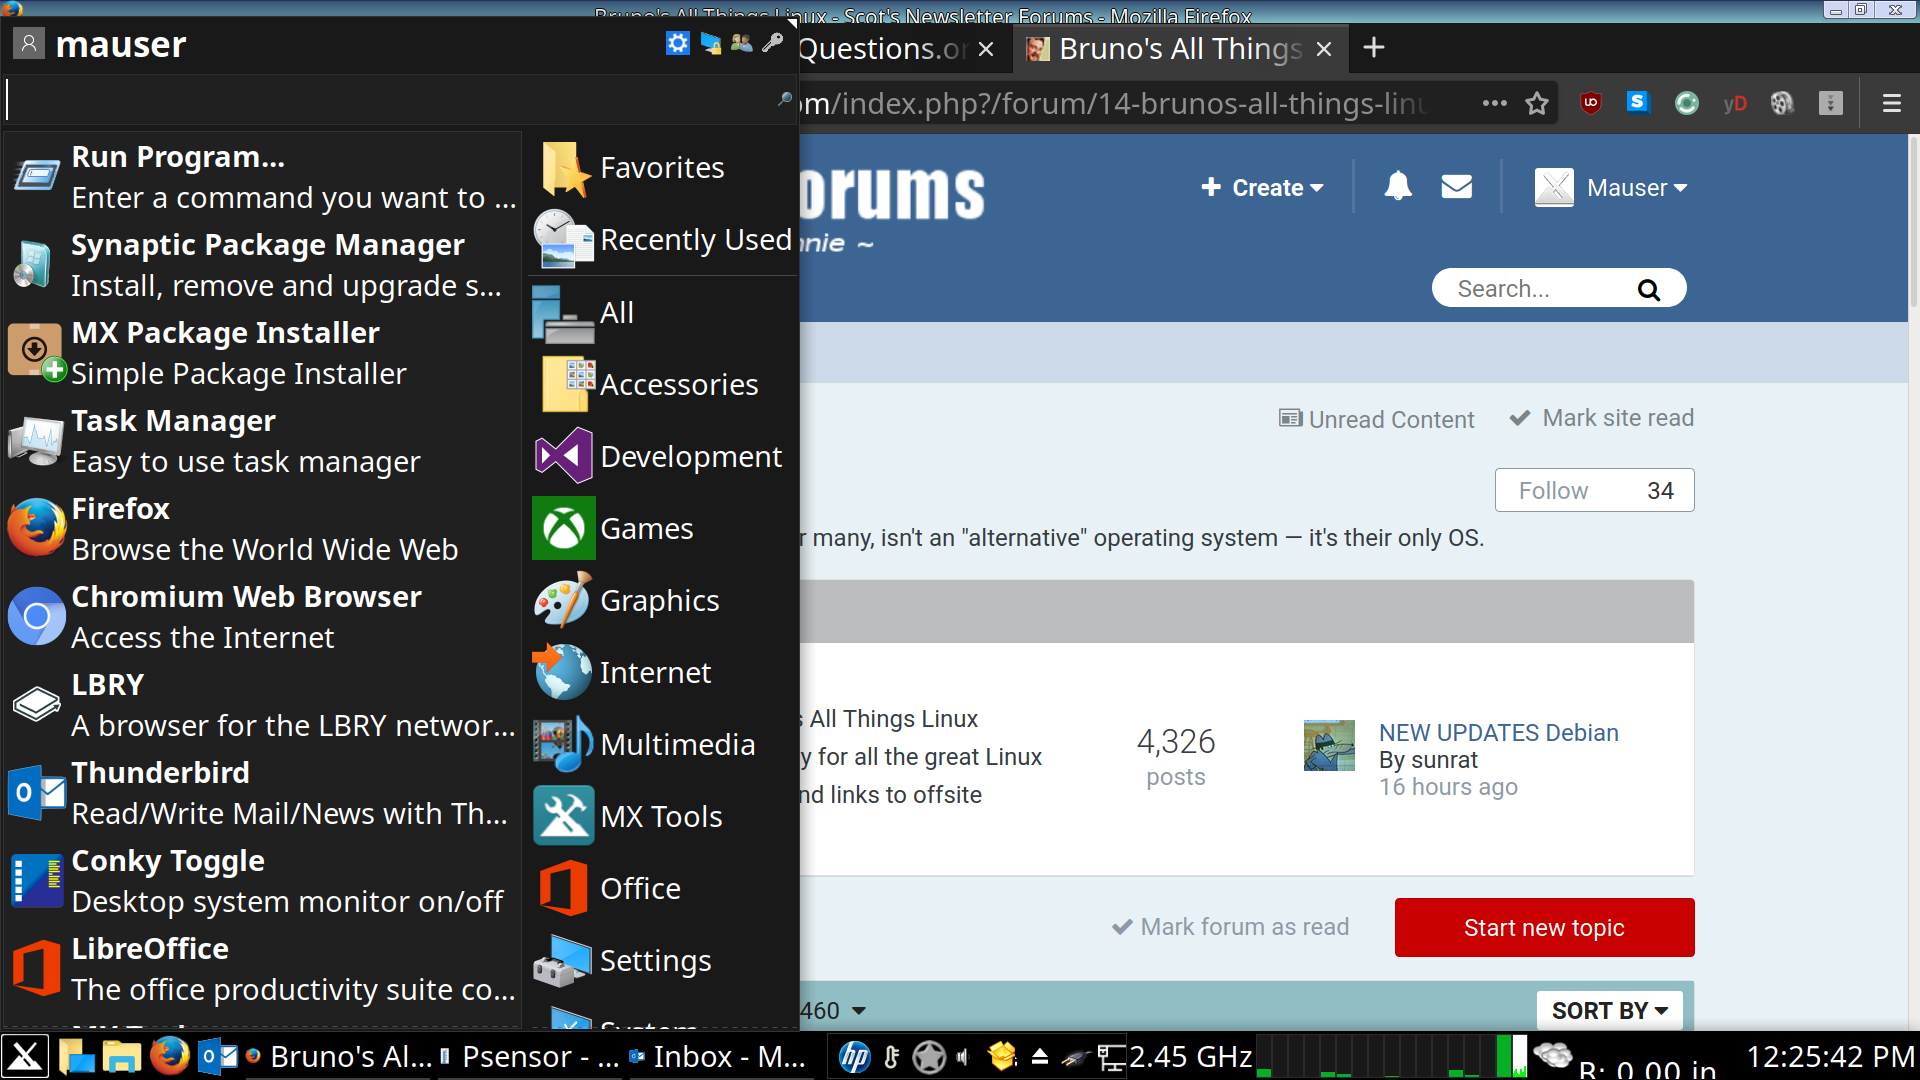This screenshot has width=1920, height=1080.
Task: Click the MX start menu button in taskbar
Action: [25, 1056]
